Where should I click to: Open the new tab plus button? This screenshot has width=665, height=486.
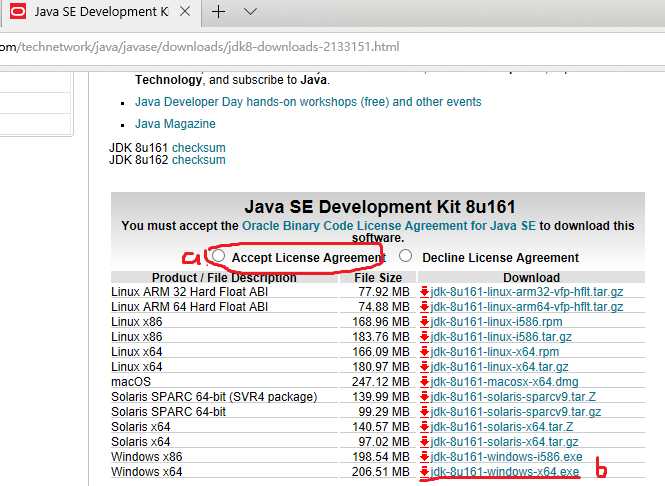pos(218,11)
